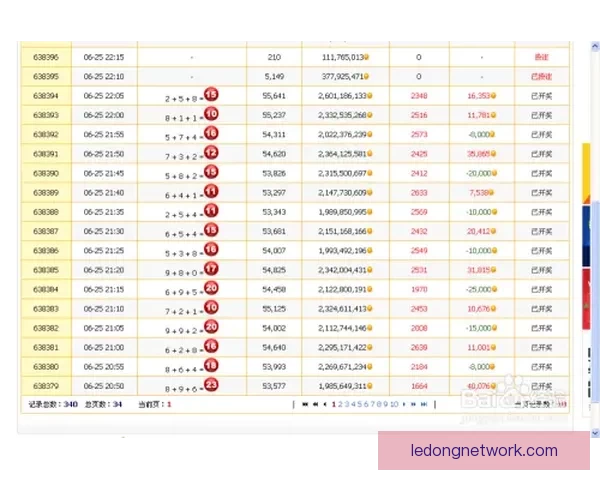Image resolution: width=600 pixels, height=480 pixels.
Task: Click the scrollbar up arrow
Action: pos(595,47)
